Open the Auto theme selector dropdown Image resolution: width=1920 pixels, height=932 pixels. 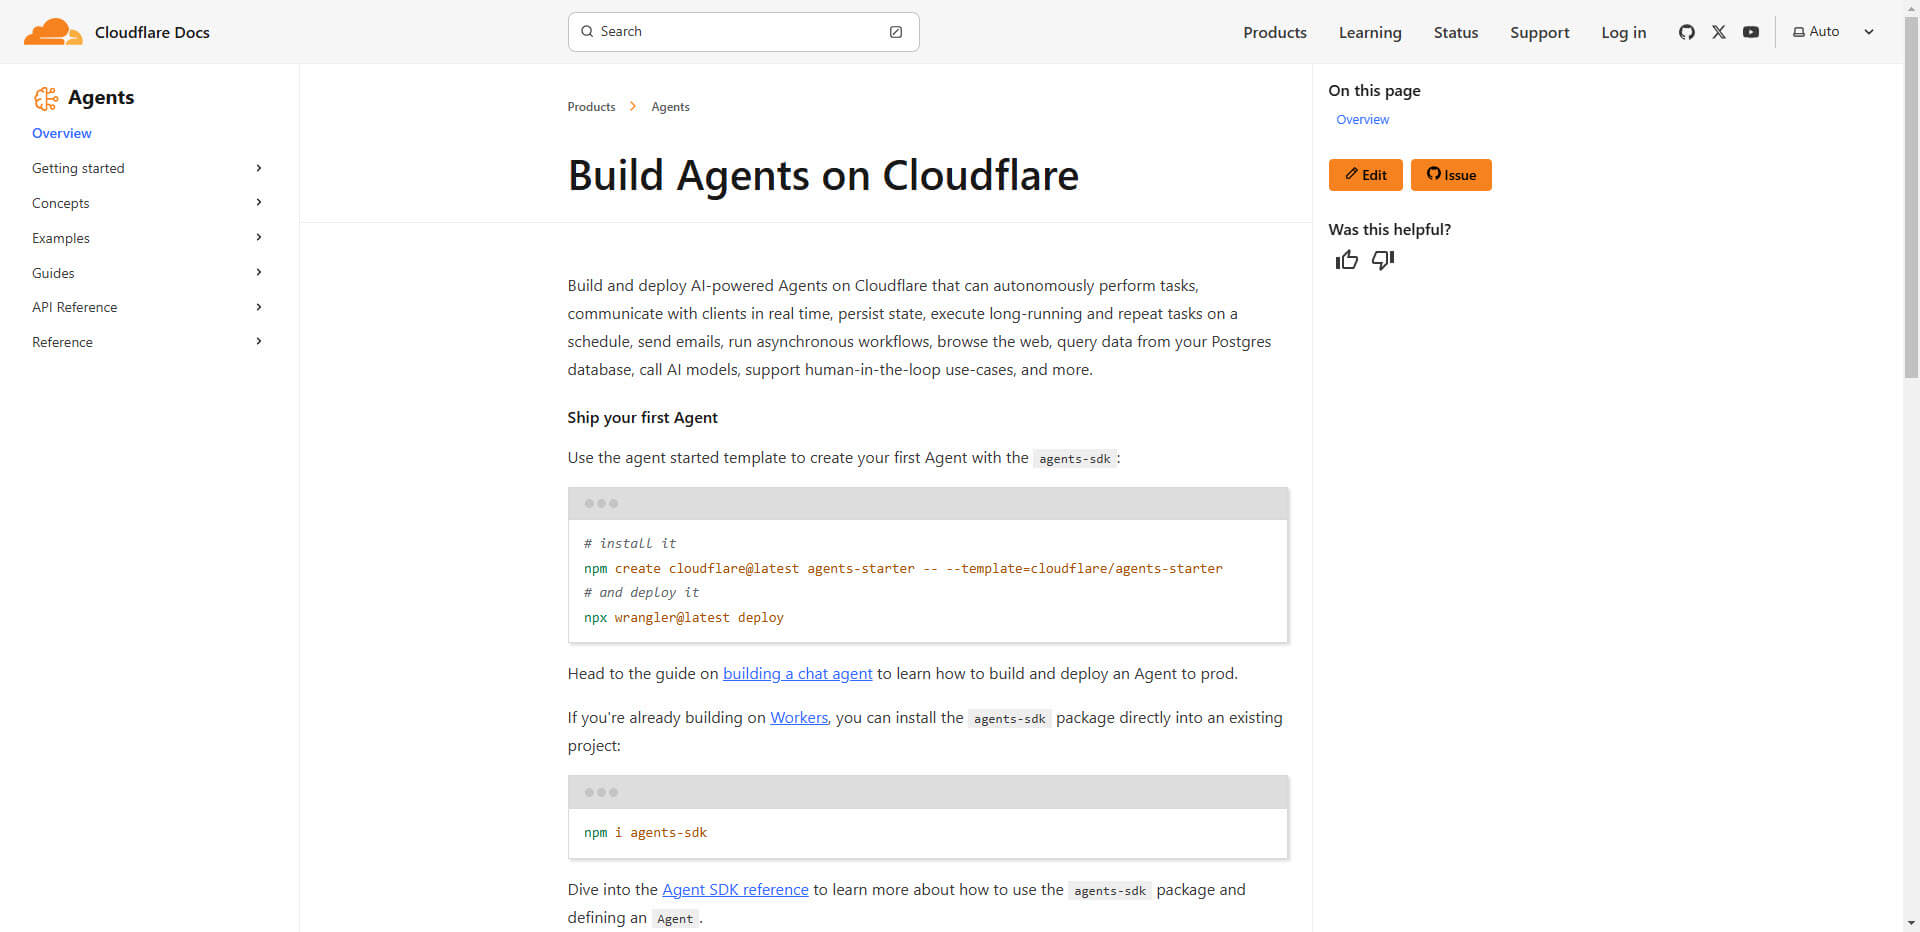1833,32
